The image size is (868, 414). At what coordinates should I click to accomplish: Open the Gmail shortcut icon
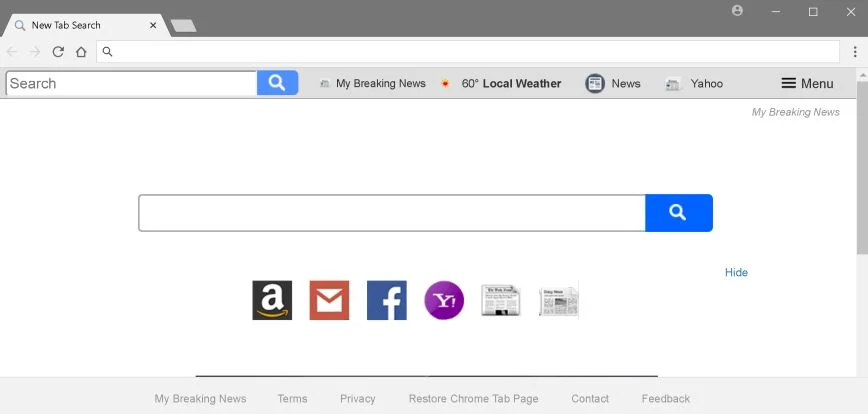pyautogui.click(x=329, y=300)
